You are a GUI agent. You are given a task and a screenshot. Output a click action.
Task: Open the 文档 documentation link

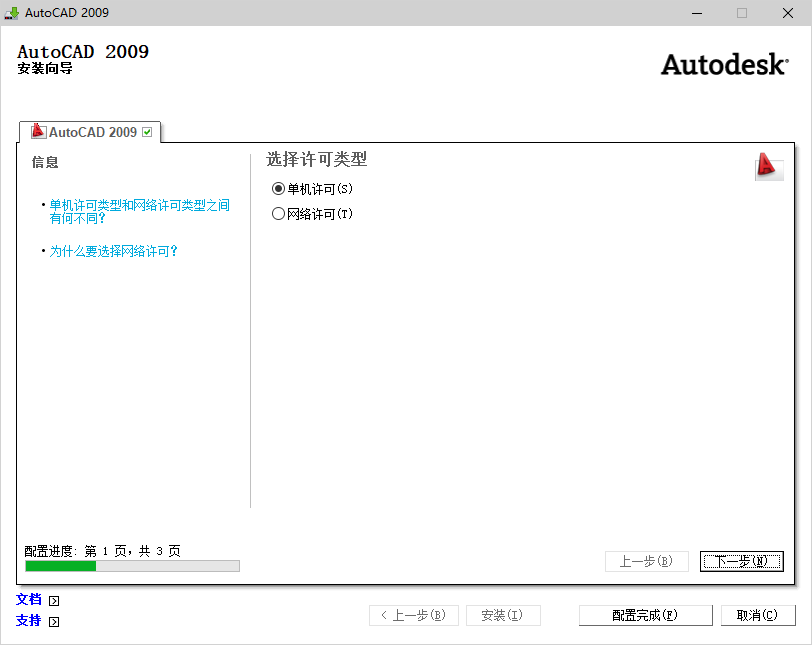pyautogui.click(x=27, y=599)
